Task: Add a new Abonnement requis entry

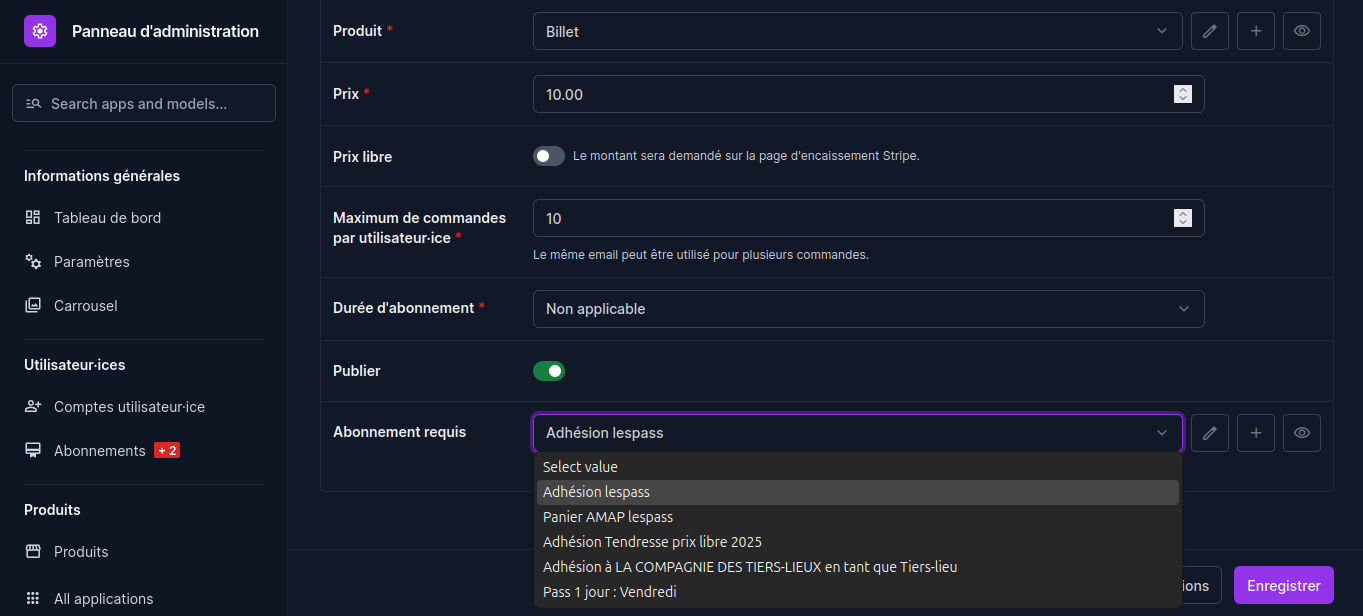Action: click(1255, 433)
